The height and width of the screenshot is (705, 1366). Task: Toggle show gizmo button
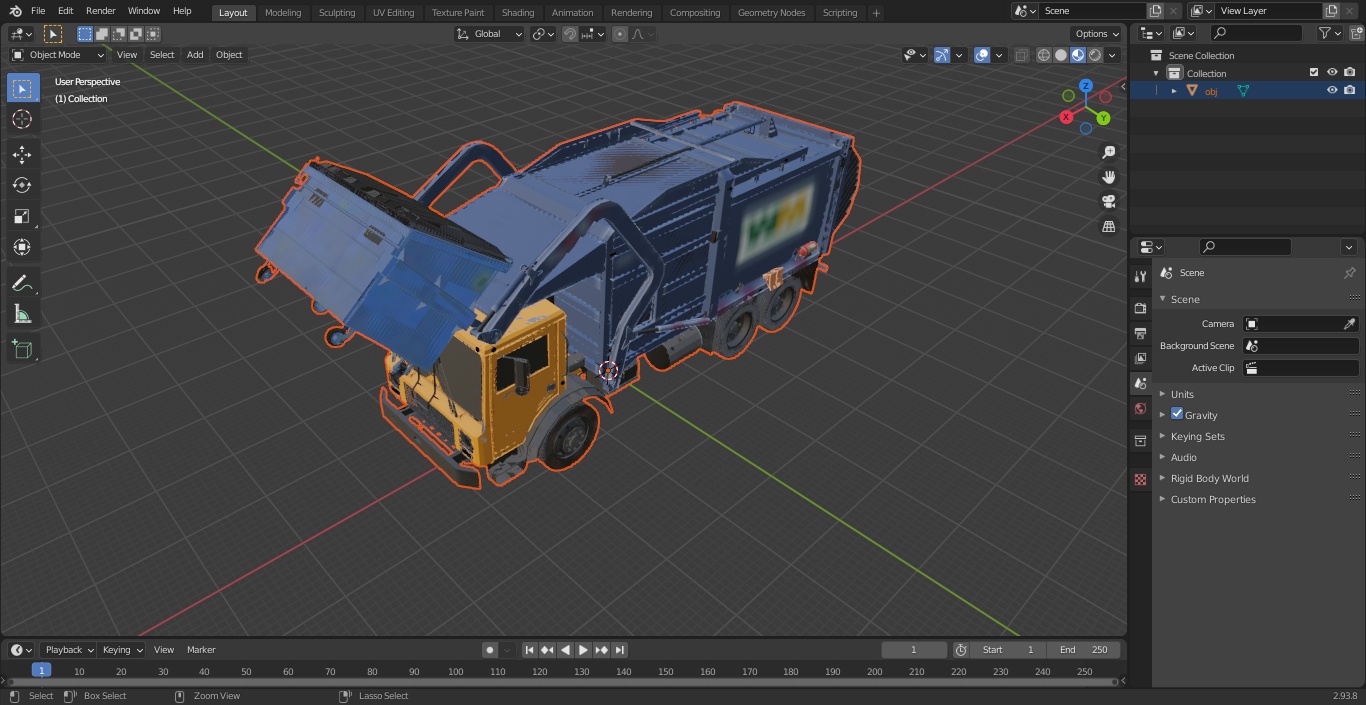point(941,55)
